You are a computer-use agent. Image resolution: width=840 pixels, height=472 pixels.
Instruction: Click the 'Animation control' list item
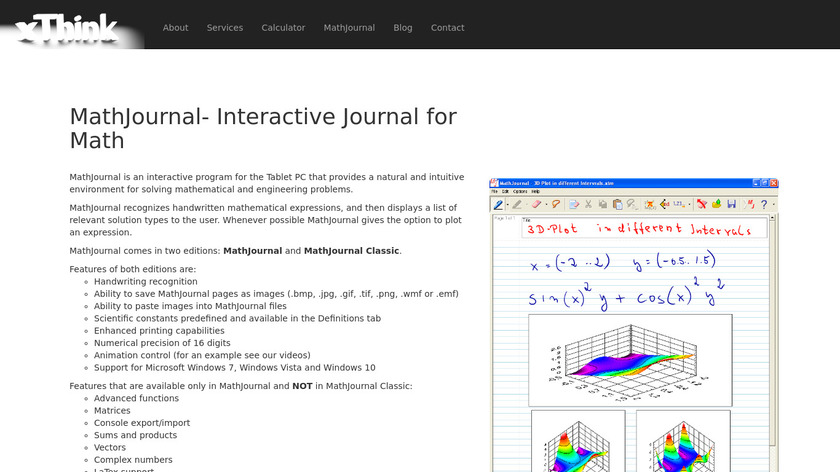pos(202,355)
